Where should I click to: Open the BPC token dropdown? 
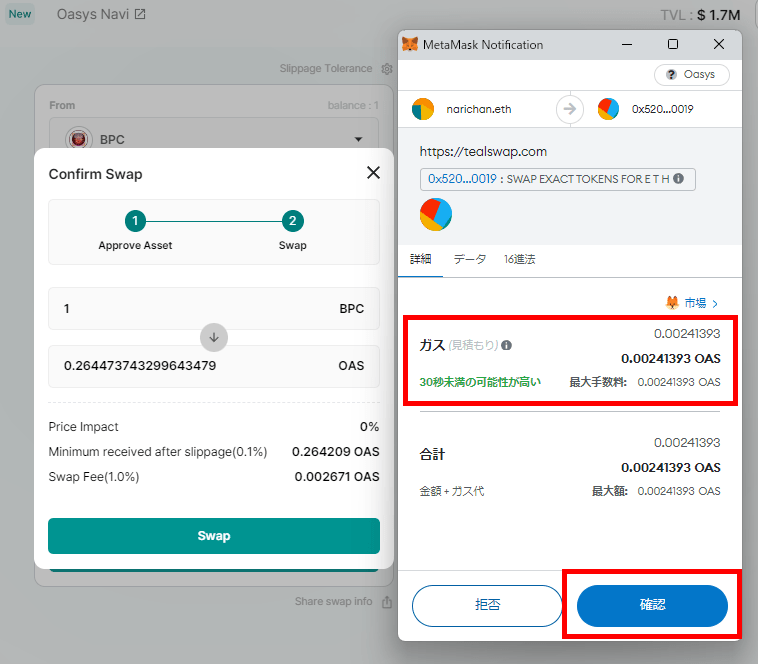(x=358, y=140)
